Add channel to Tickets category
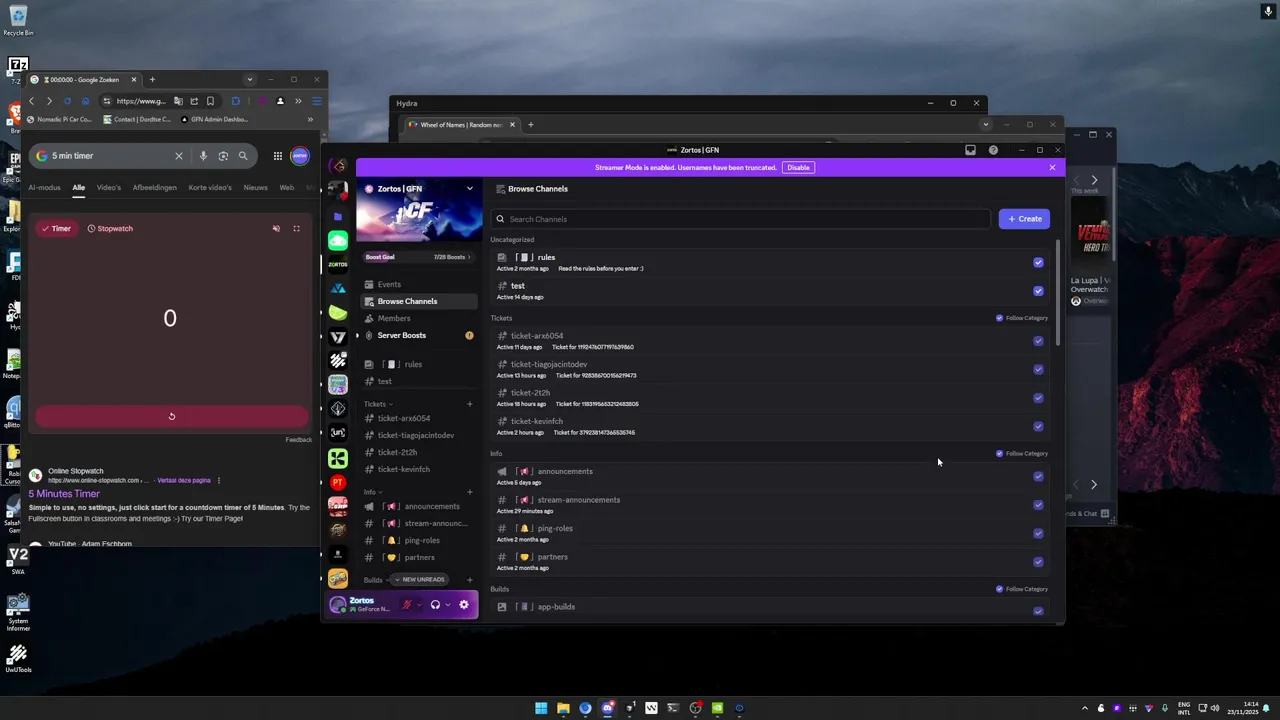1280x720 pixels. coord(470,404)
